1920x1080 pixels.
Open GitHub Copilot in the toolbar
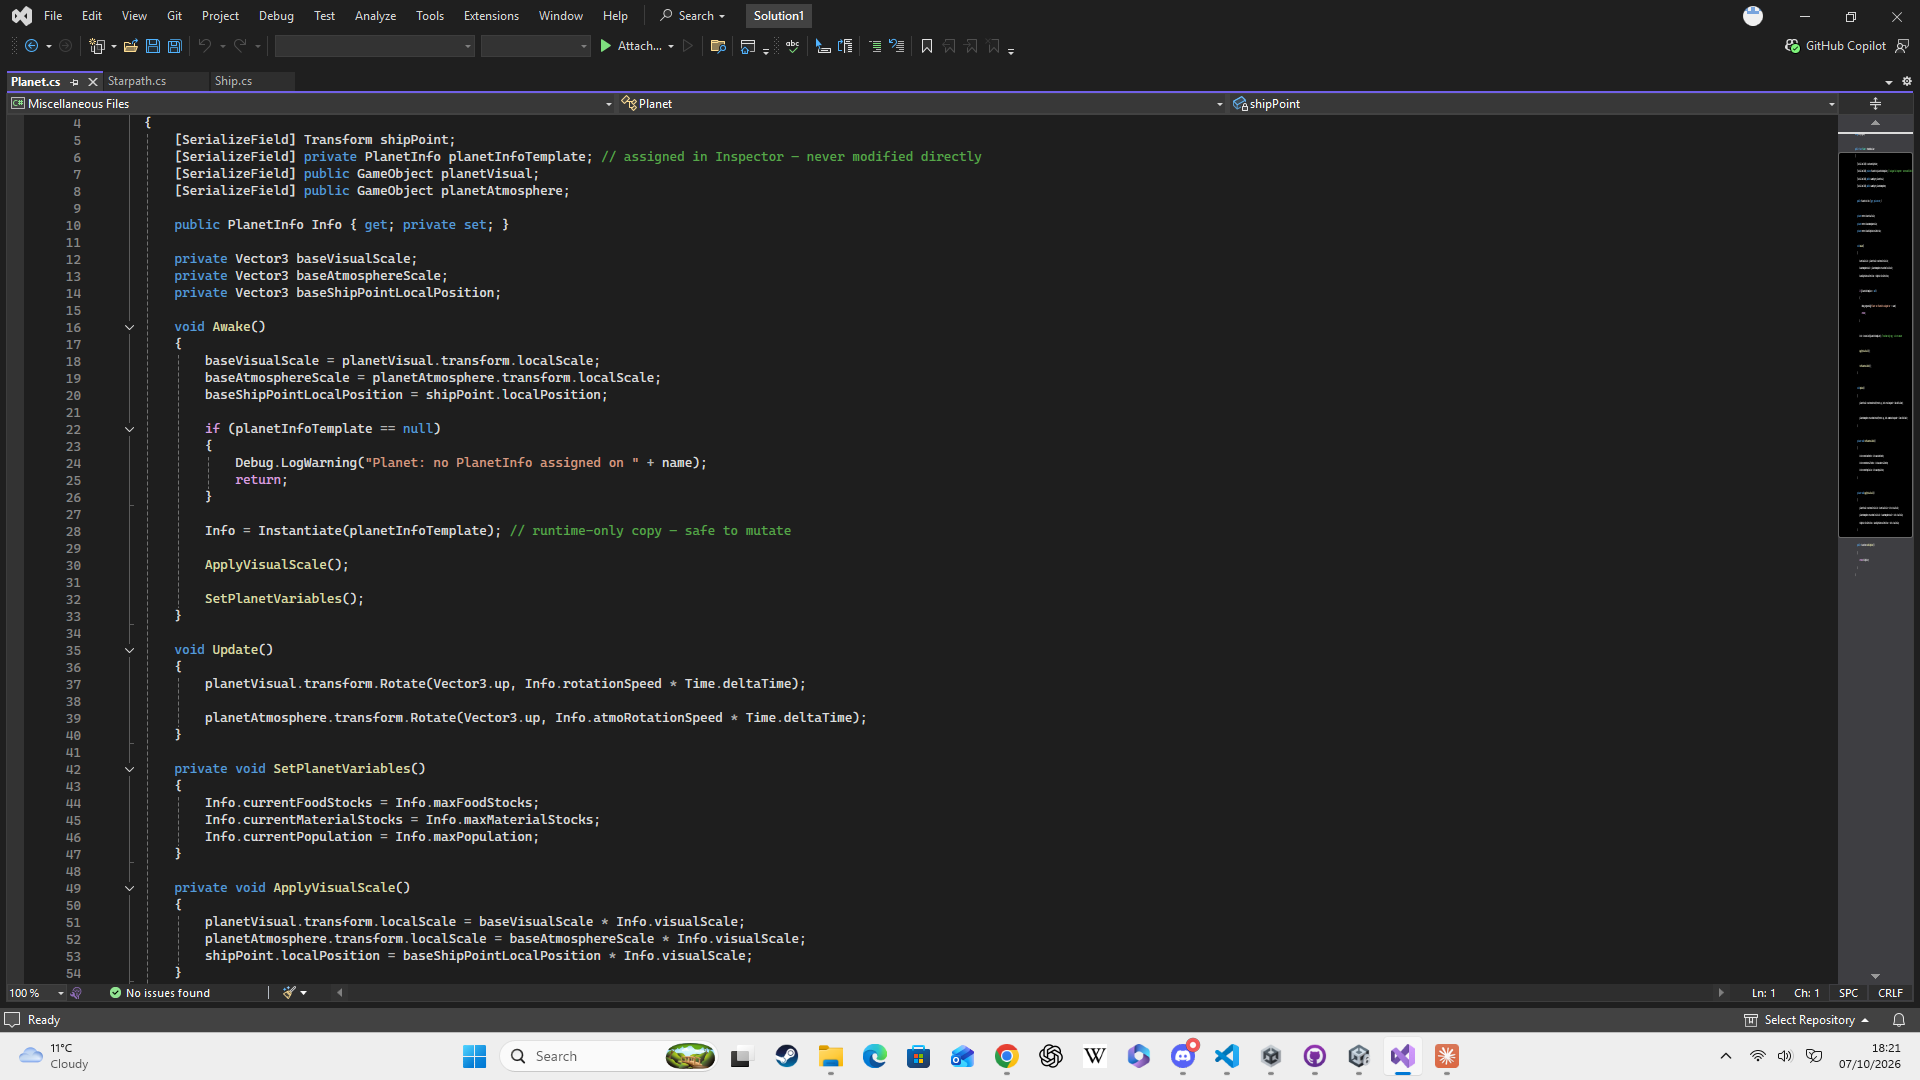[1835, 46]
